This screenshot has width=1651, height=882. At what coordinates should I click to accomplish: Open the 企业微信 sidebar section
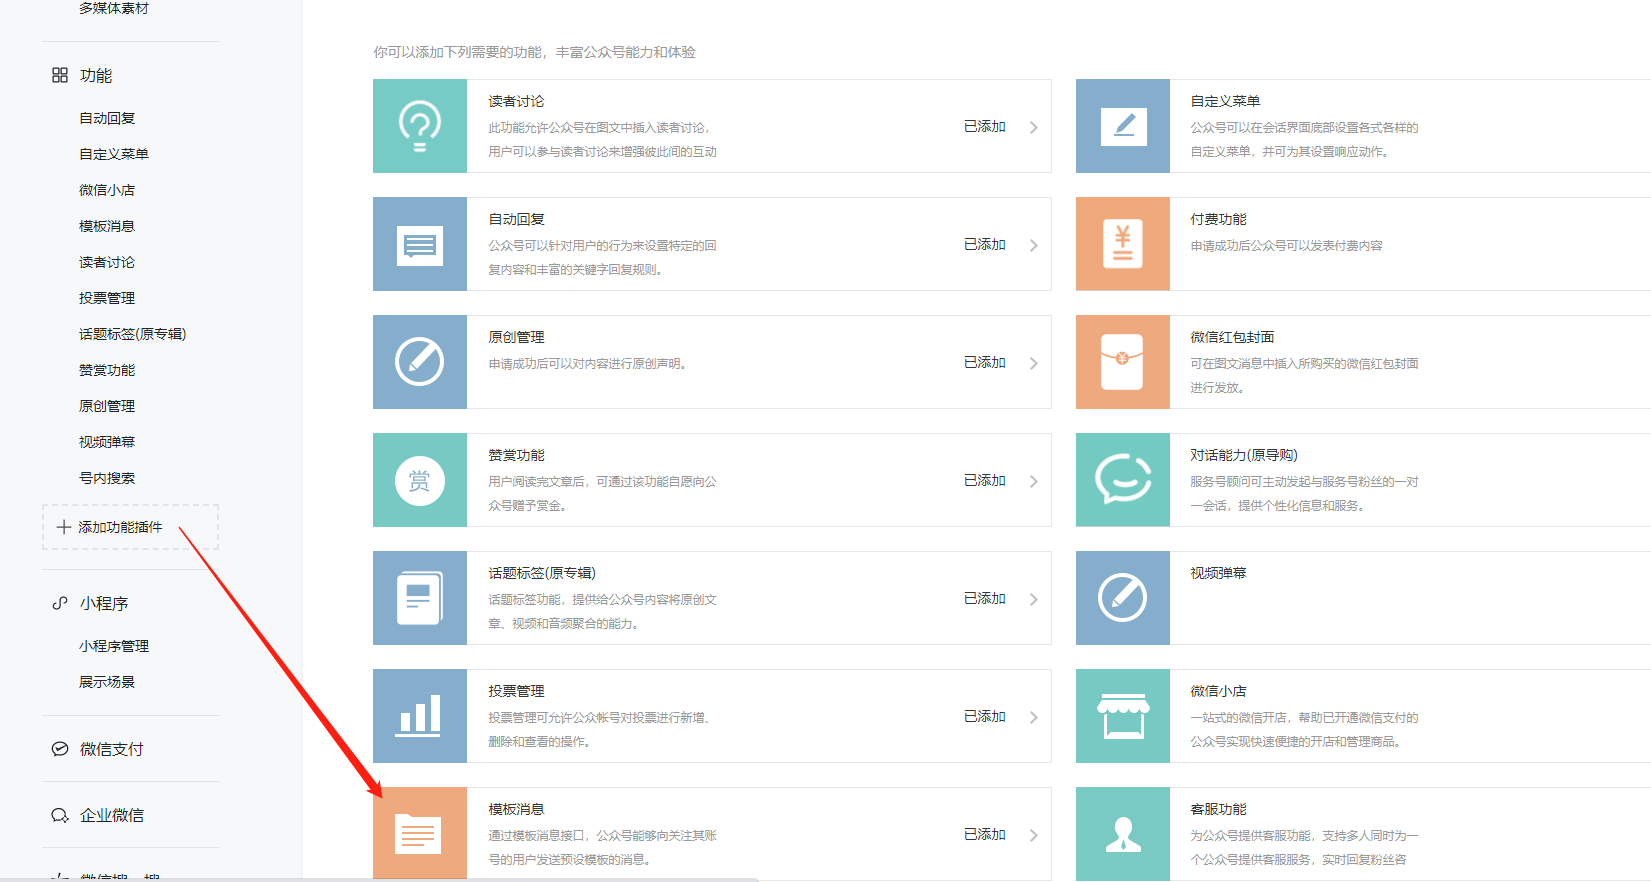point(111,815)
